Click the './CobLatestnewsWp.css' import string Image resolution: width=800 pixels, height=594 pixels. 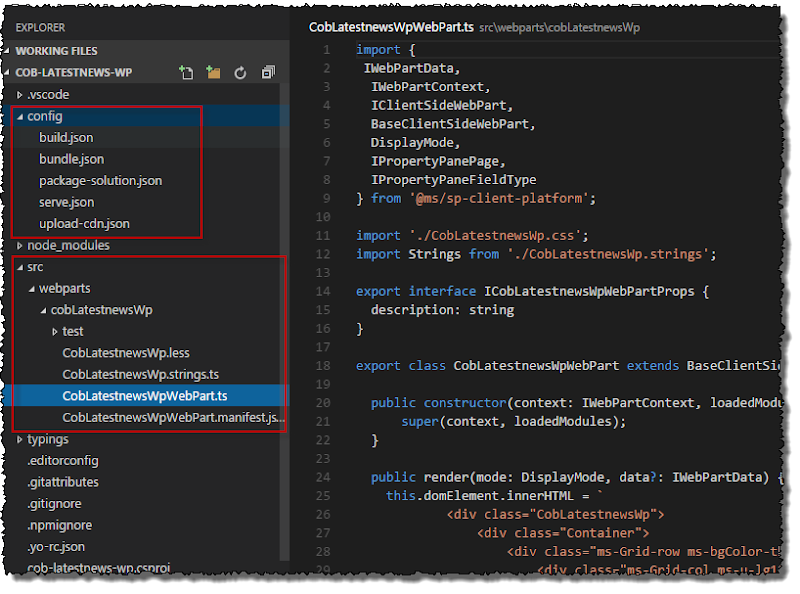click(x=495, y=236)
